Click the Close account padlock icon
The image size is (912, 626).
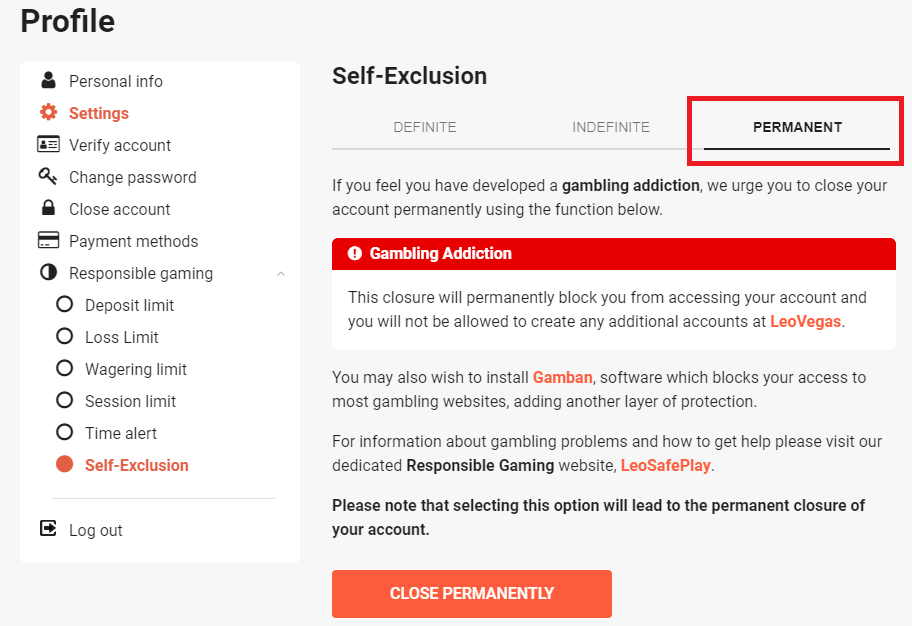[48, 207]
